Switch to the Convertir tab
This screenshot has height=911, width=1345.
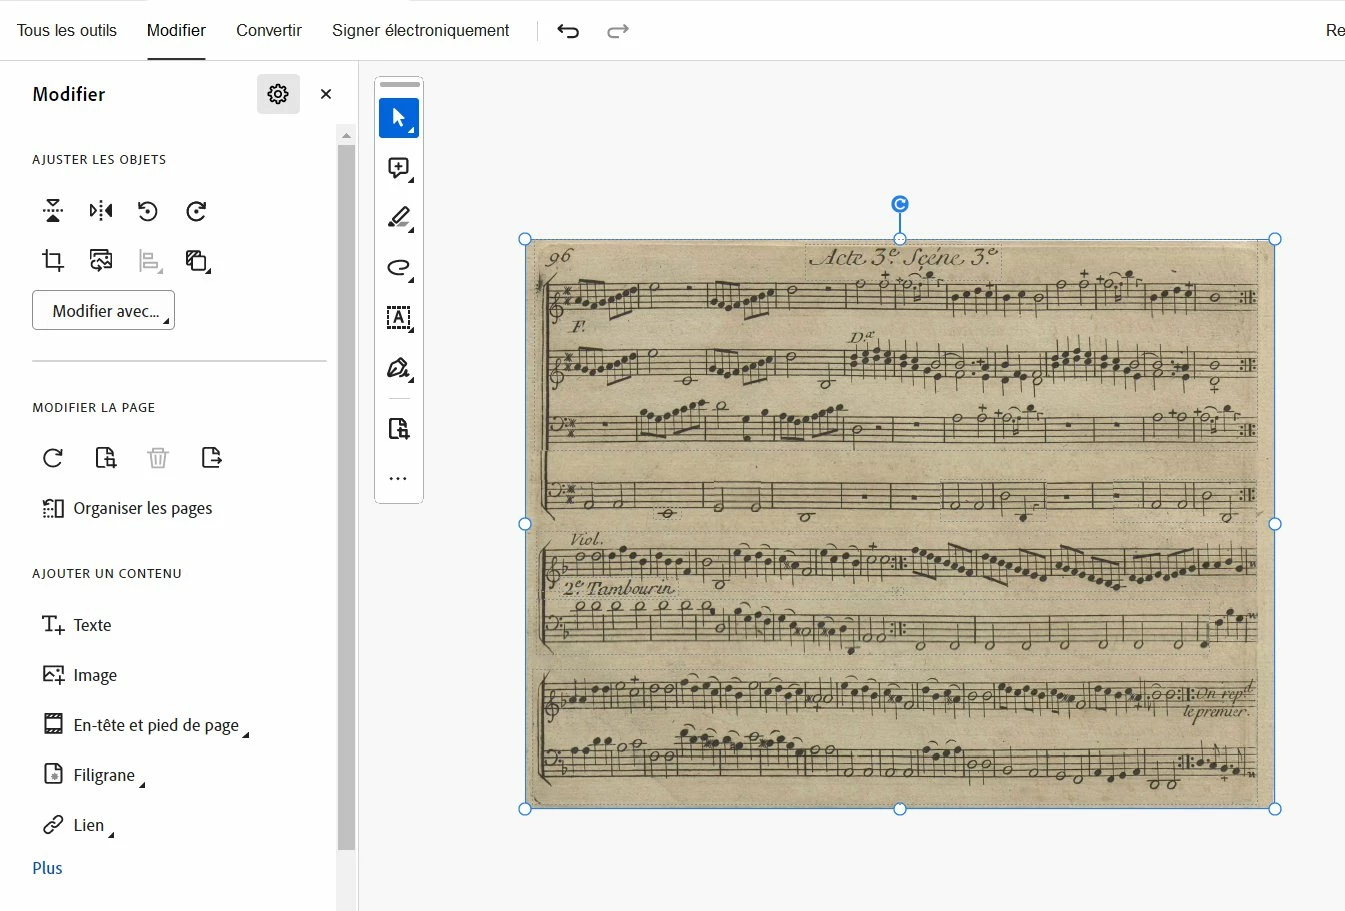[x=269, y=30]
